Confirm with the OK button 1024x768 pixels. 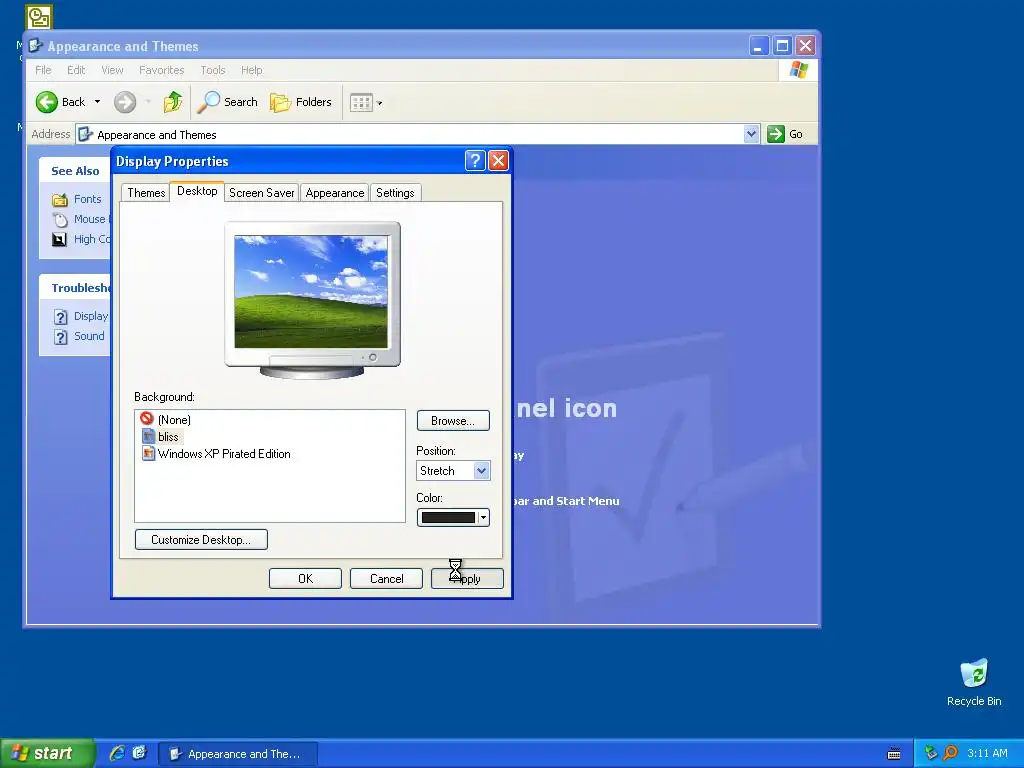(x=306, y=579)
